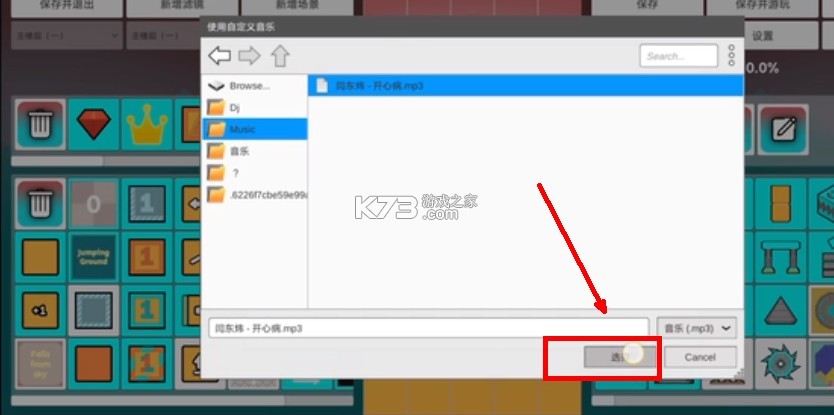Open the 音乐 (.mp3) file type dropdown
The image size is (834, 415).
697,328
